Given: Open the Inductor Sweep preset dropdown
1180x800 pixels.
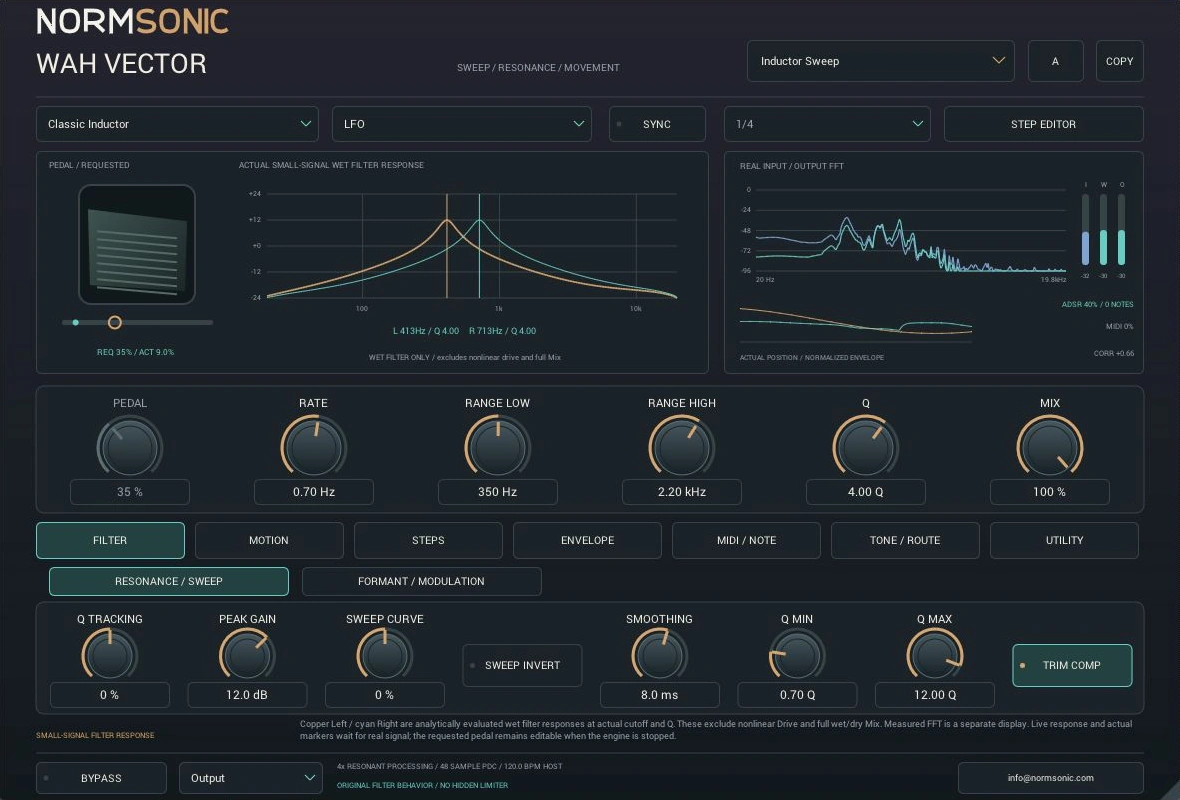Looking at the screenshot, I should [880, 61].
